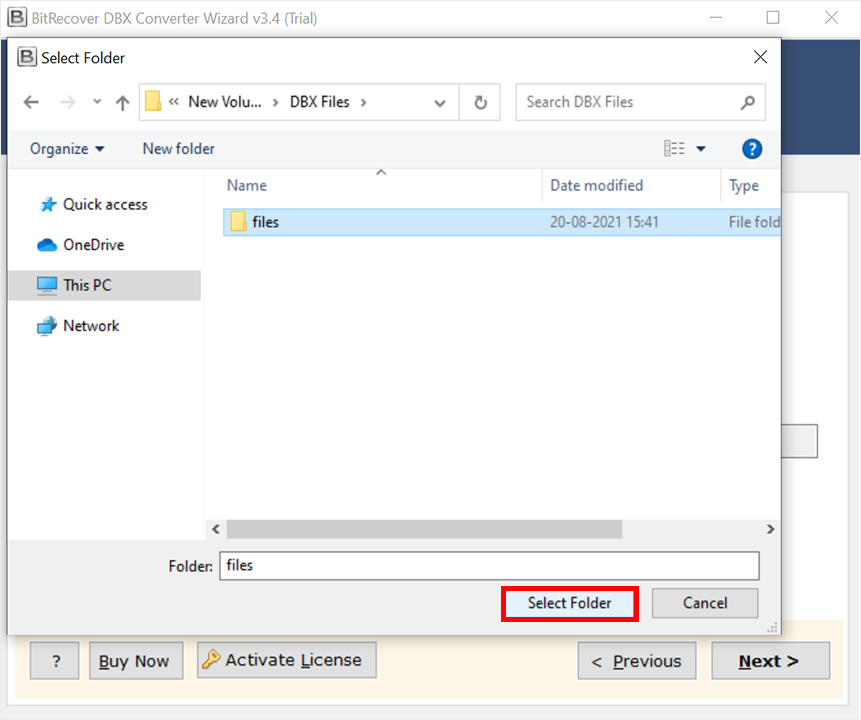Open the blue help icon
Screen dimensions: 861x720
point(752,149)
